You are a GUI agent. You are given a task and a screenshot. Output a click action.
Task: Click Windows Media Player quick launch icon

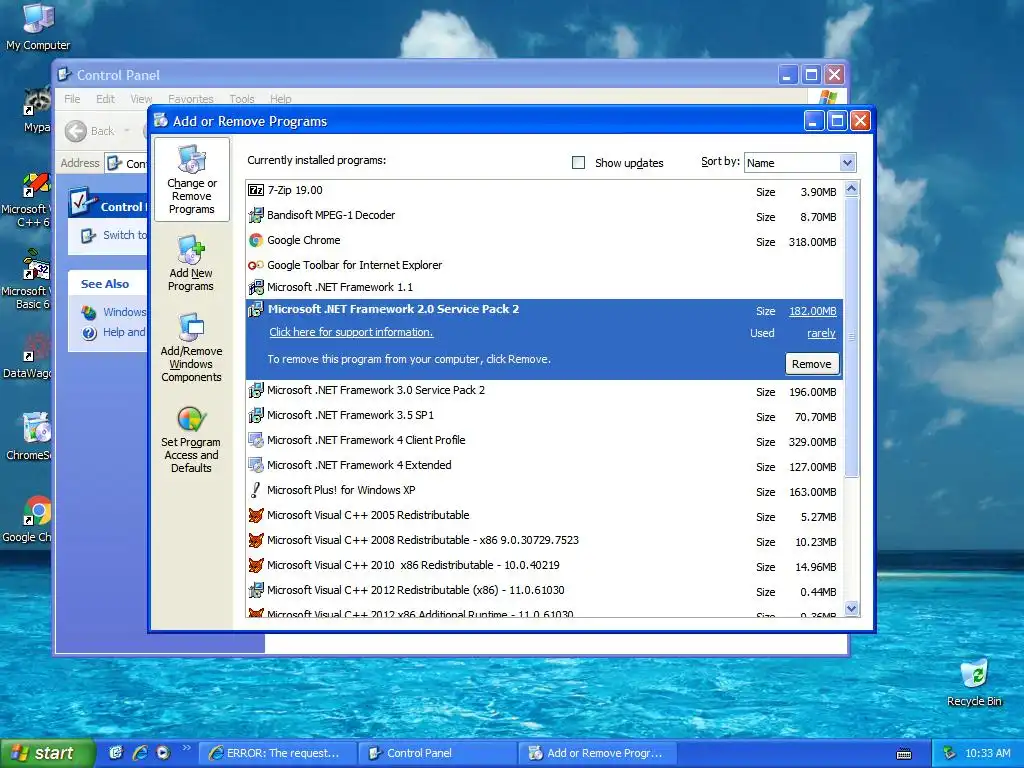(x=163, y=753)
